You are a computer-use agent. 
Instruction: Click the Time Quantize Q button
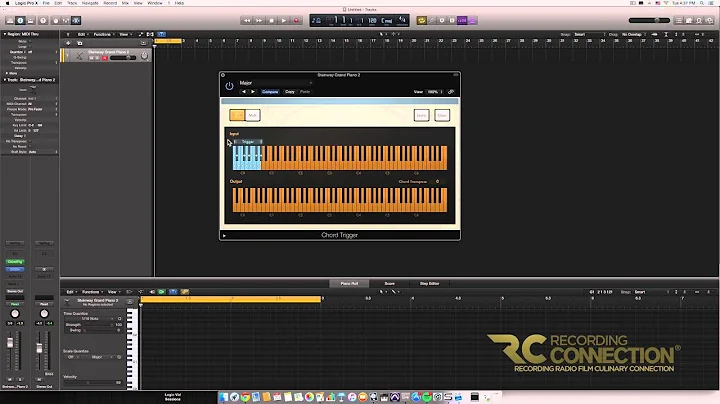(x=119, y=319)
